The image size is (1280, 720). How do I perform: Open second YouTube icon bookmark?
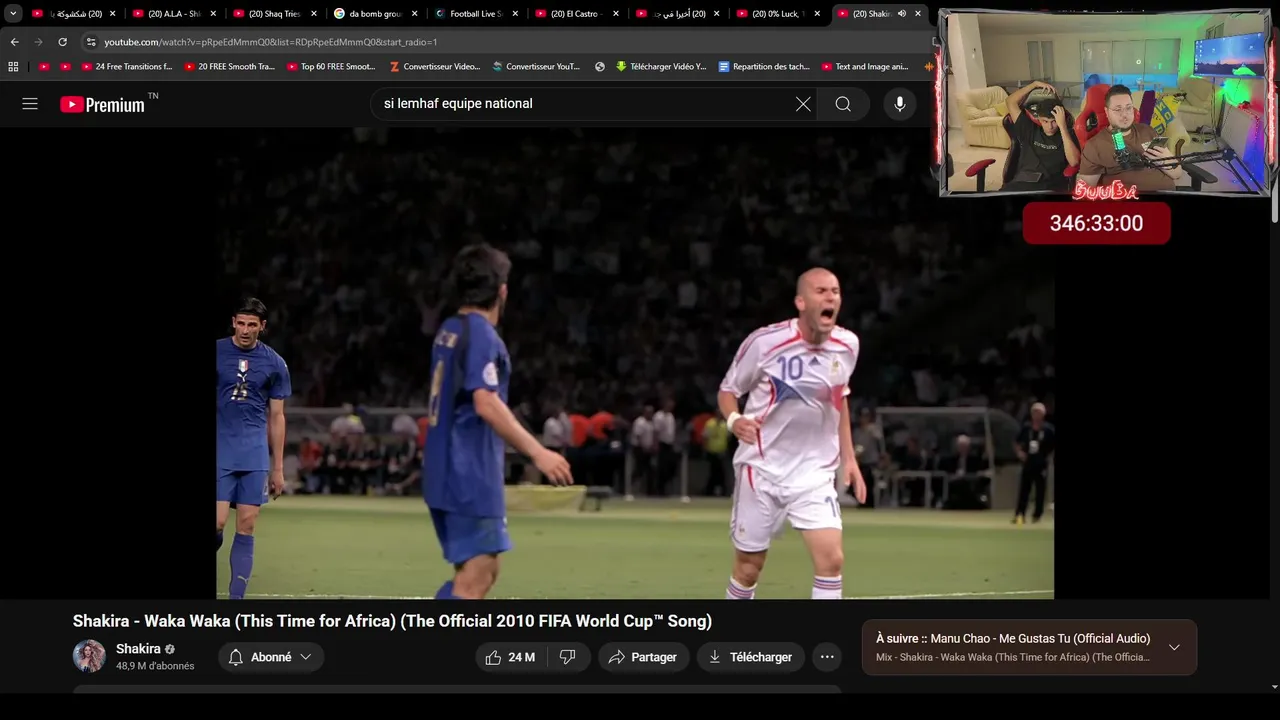pos(66,67)
